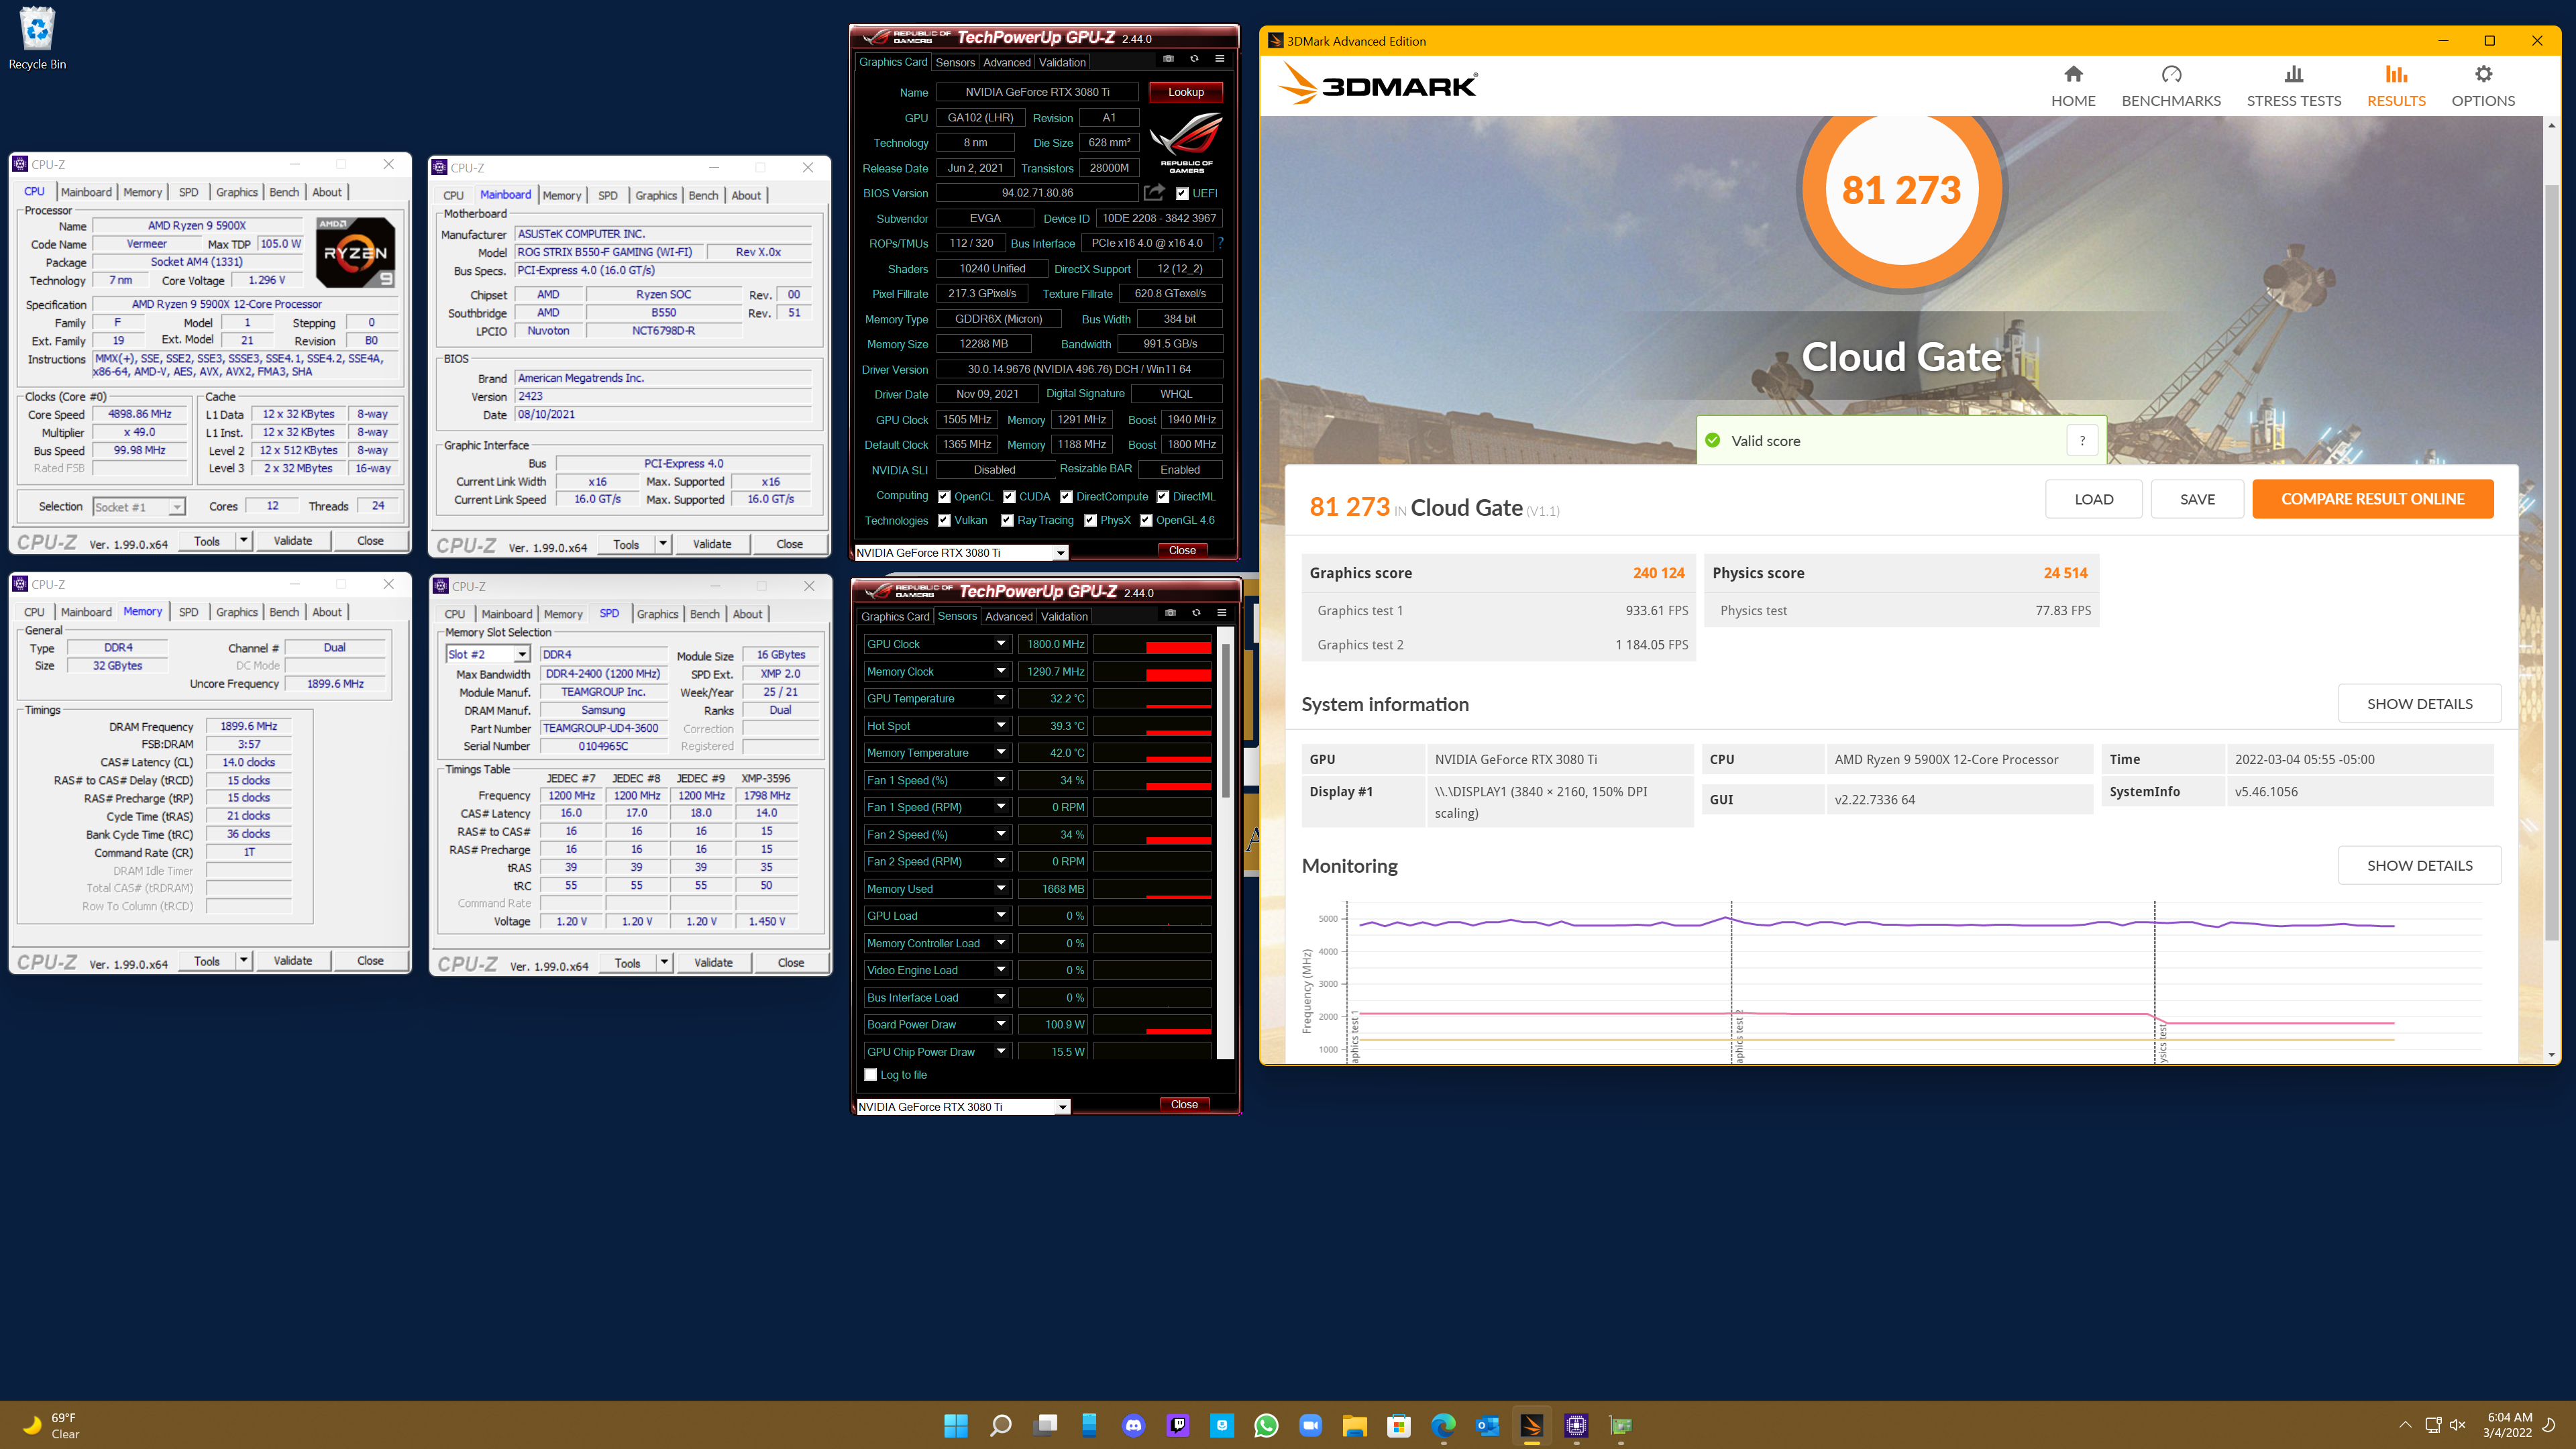2576x1449 pixels.
Task: Show details for Monitoring section
Action: pos(2419,865)
